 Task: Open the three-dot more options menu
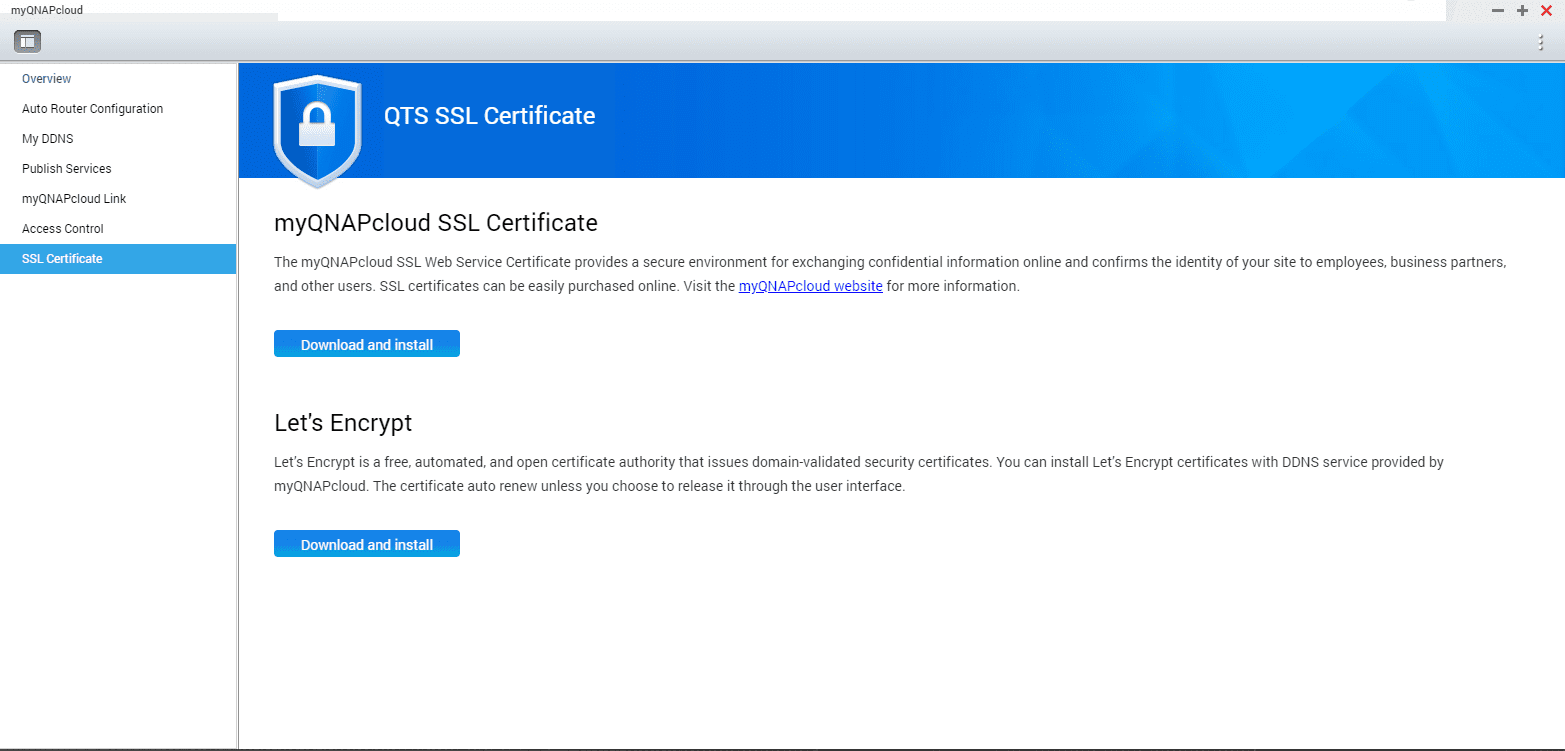click(1541, 41)
